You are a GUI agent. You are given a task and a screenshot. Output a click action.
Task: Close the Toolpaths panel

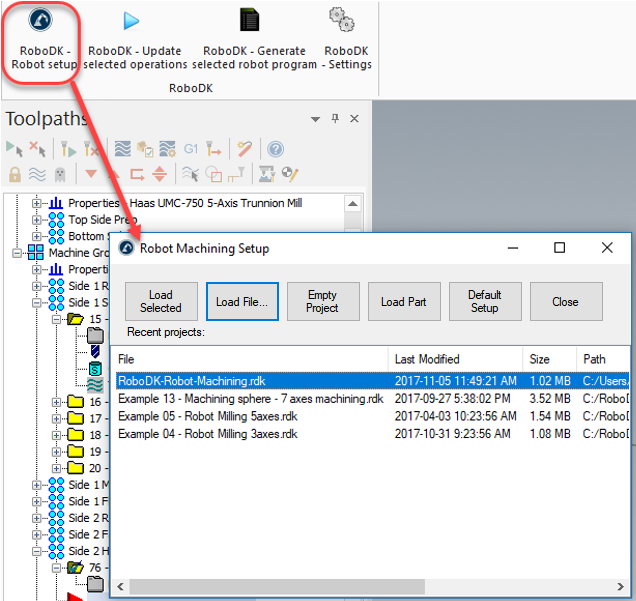click(355, 118)
